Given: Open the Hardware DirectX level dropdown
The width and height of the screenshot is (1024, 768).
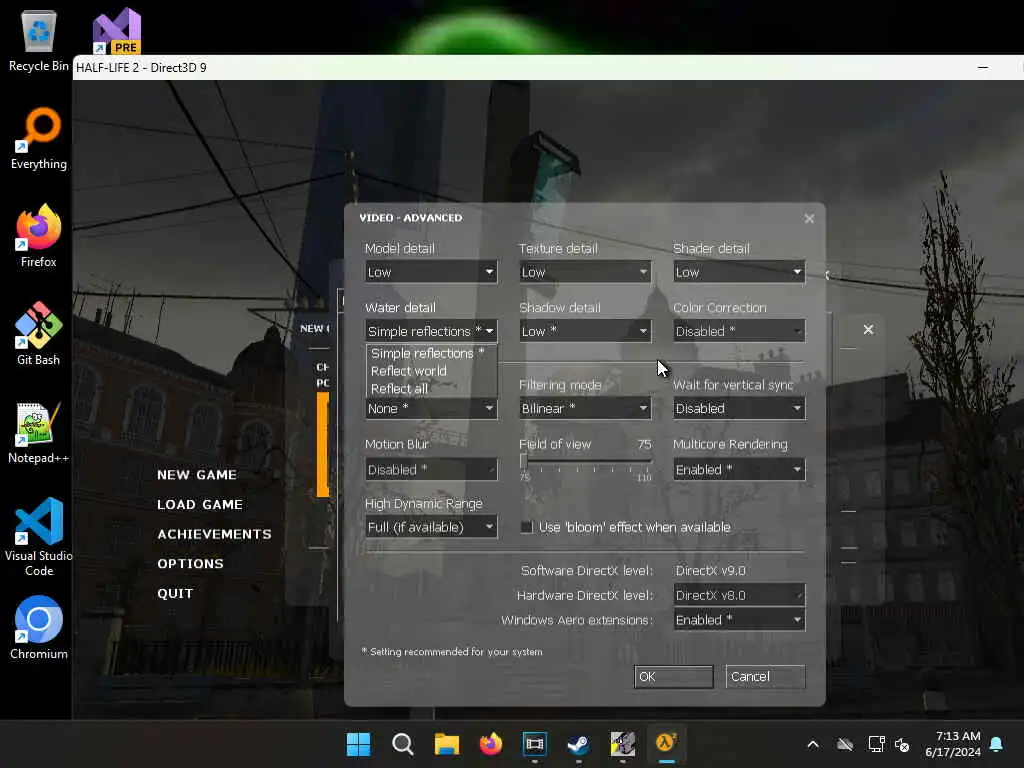Looking at the screenshot, I should click(x=739, y=595).
